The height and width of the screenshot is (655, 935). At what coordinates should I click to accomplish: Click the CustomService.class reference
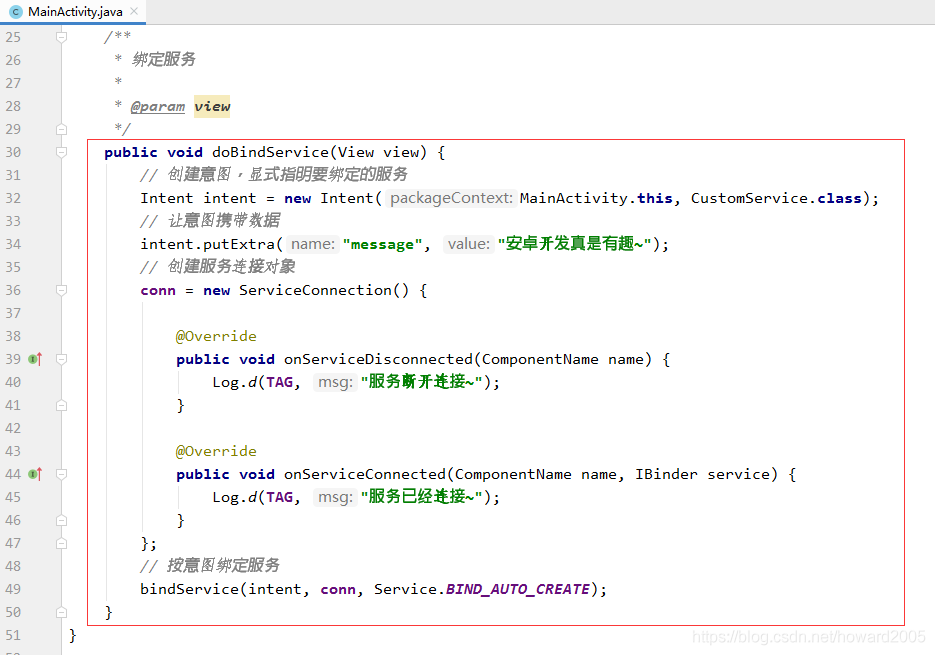(776, 198)
